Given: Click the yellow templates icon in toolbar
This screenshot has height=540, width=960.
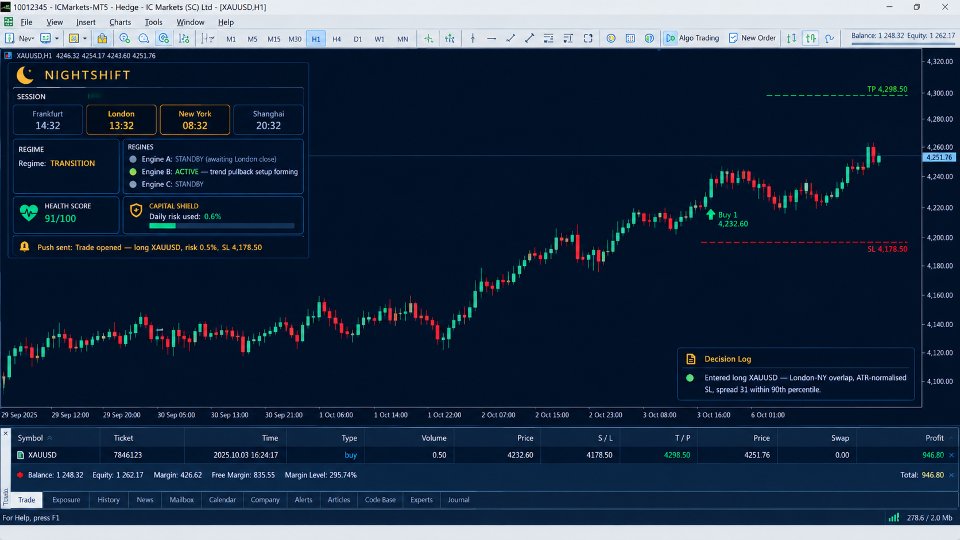Looking at the screenshot, I should (74, 38).
